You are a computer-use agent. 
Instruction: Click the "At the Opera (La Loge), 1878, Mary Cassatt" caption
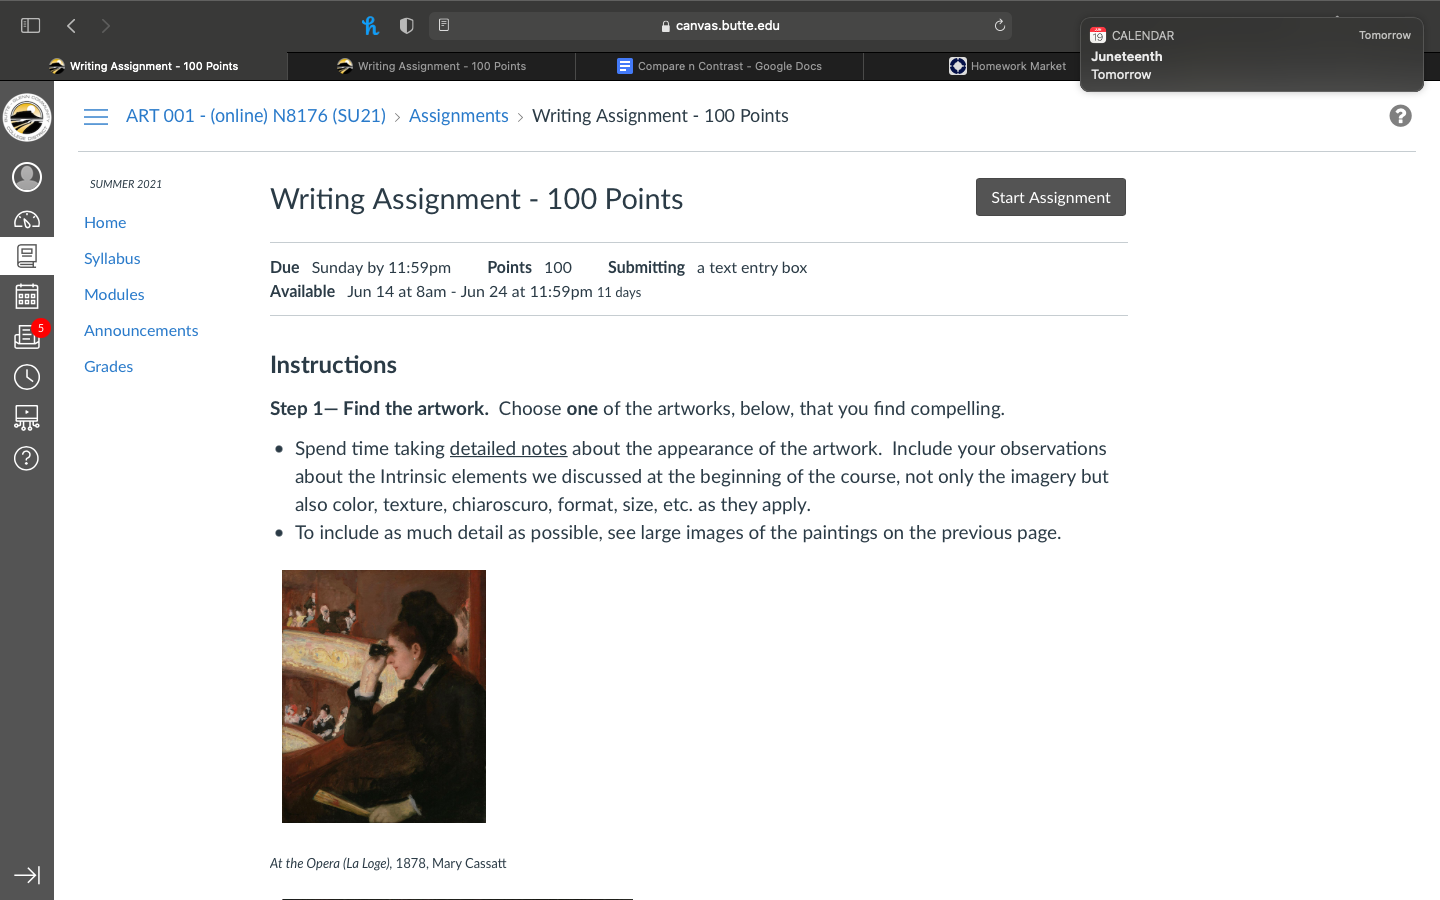(388, 863)
